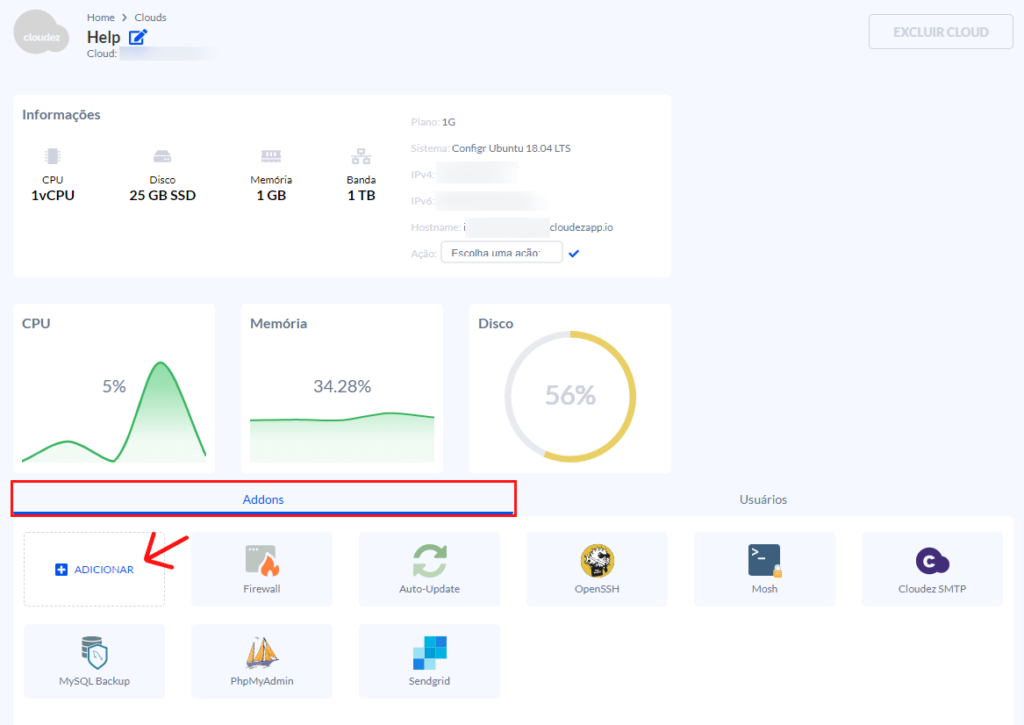Click the Cloudez SMTP addon icon
The width and height of the screenshot is (1024, 725).
(x=932, y=561)
